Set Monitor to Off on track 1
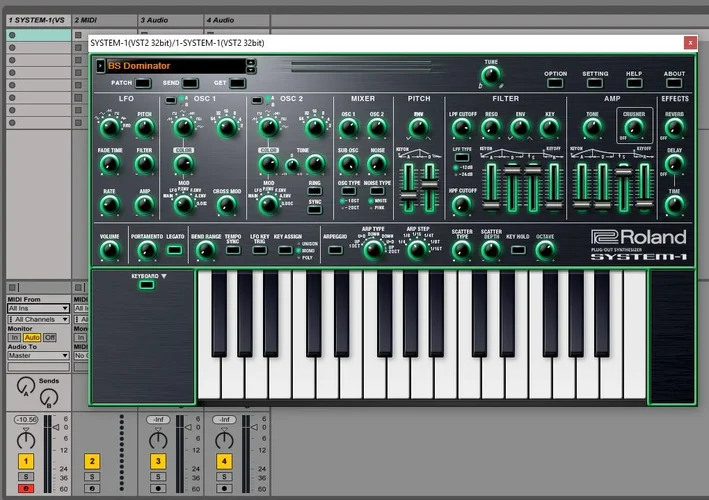709x500 pixels. 50,337
